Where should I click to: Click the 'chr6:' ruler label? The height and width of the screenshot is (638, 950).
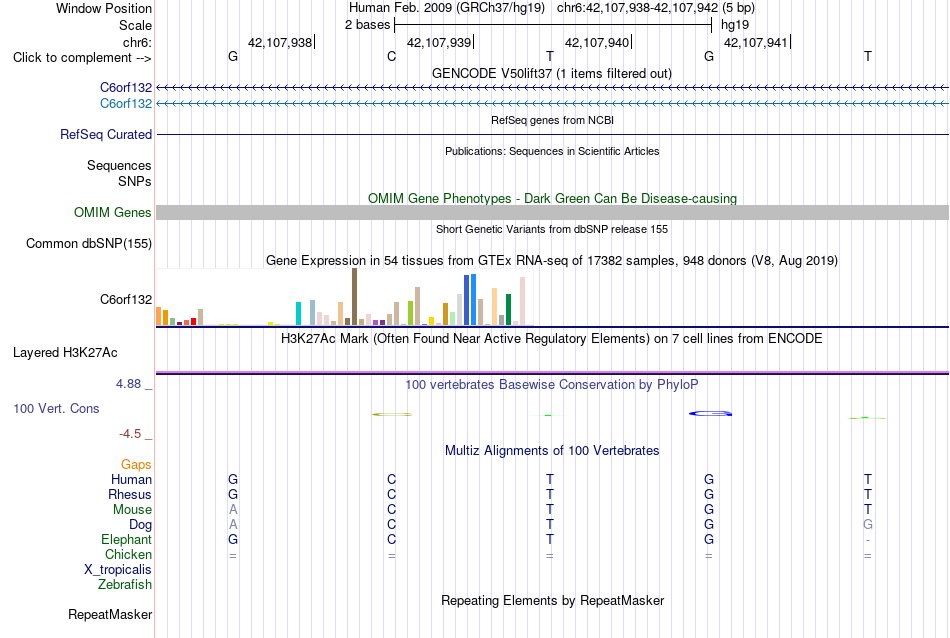138,42
